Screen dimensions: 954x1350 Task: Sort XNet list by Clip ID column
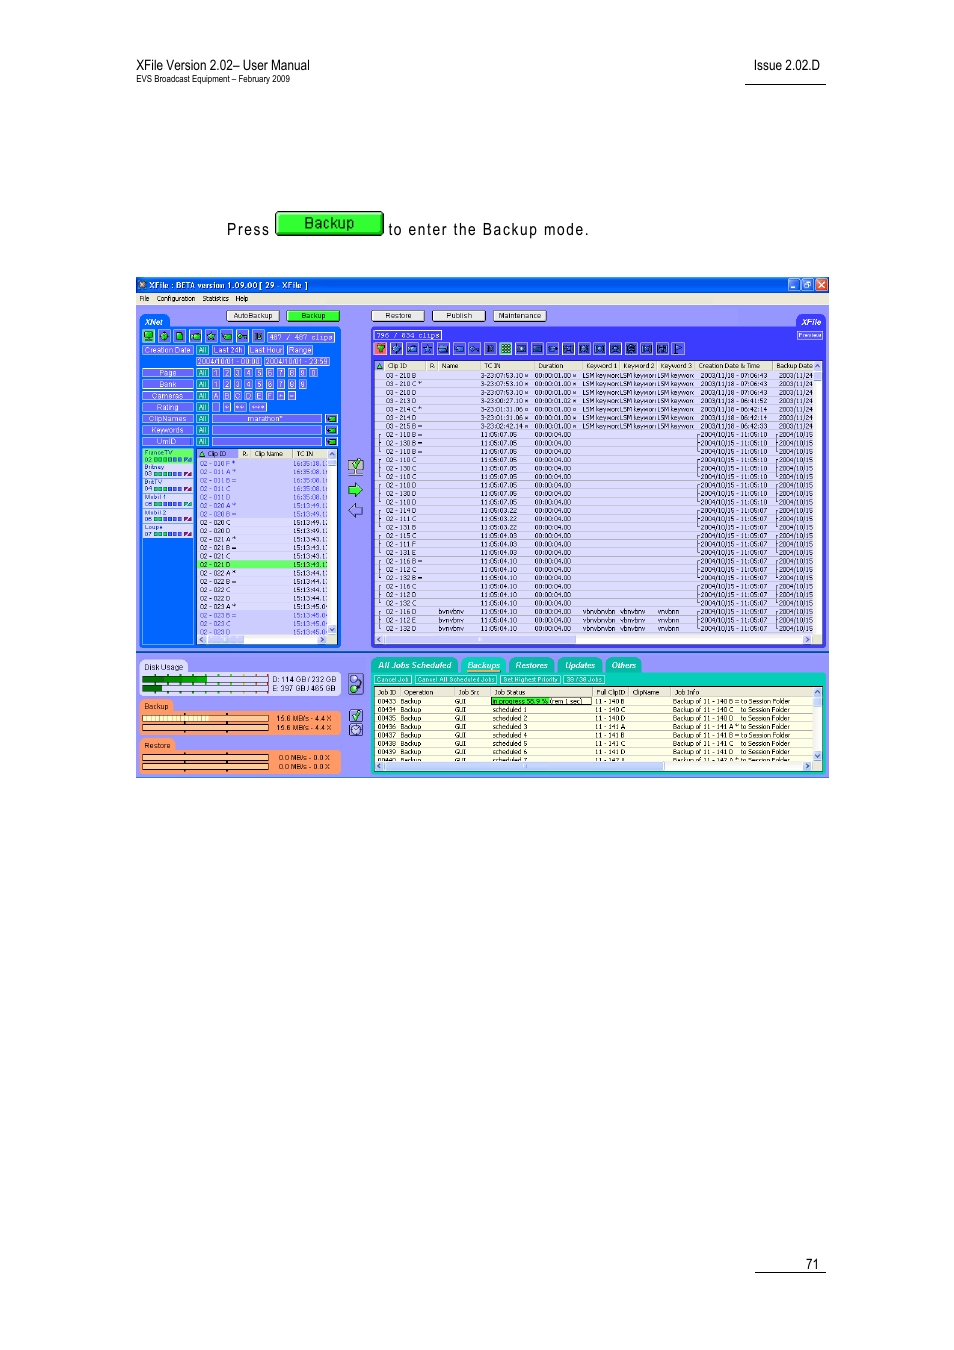click(218, 454)
